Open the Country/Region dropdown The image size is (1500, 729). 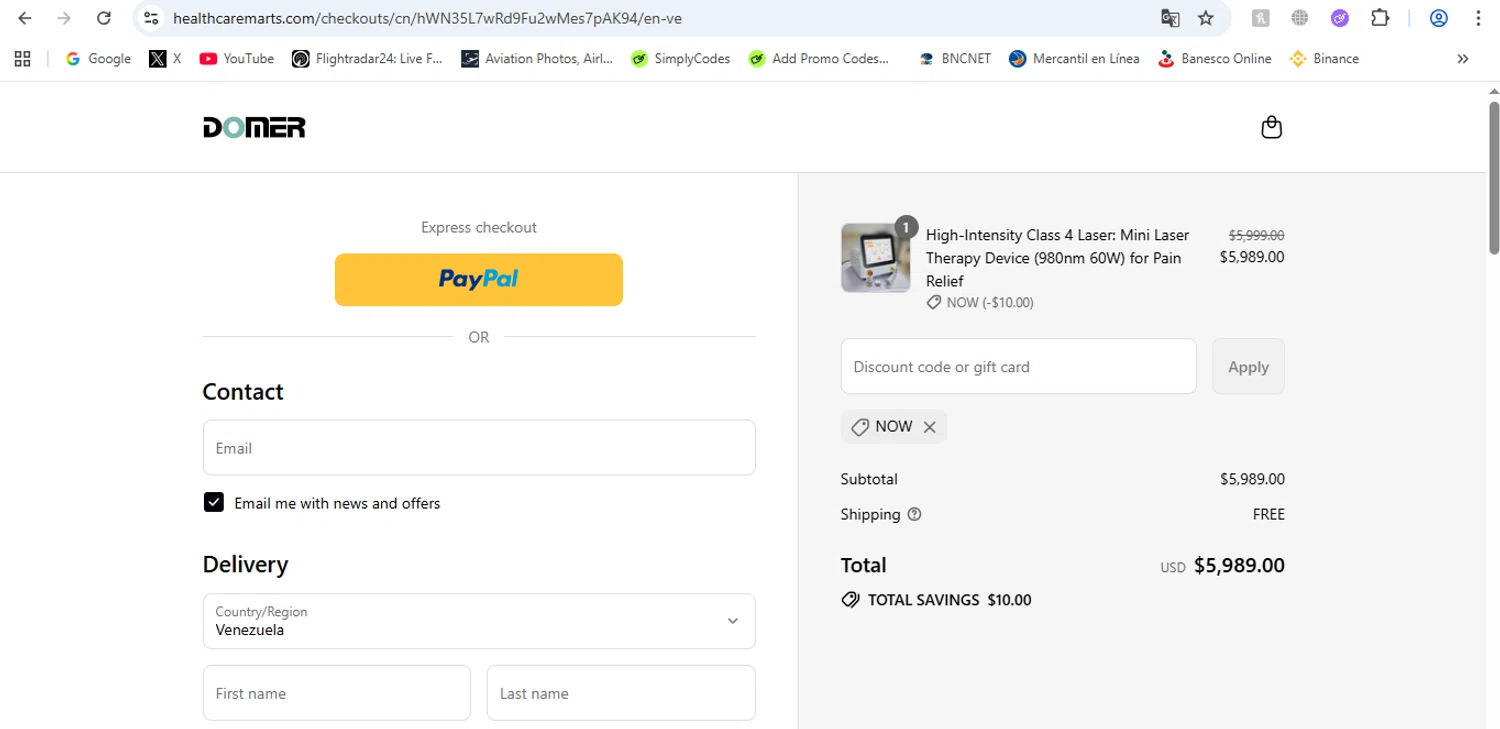pyautogui.click(x=479, y=621)
